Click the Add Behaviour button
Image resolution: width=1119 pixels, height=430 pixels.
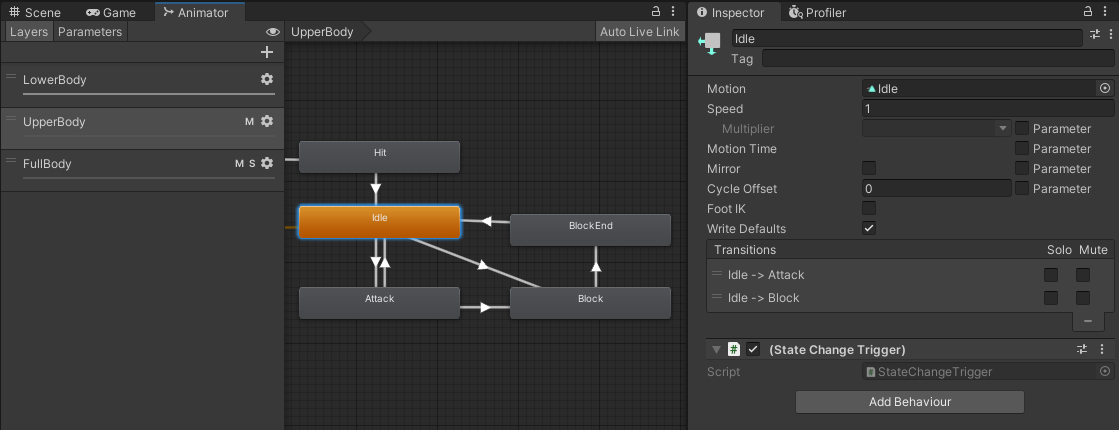click(x=909, y=402)
